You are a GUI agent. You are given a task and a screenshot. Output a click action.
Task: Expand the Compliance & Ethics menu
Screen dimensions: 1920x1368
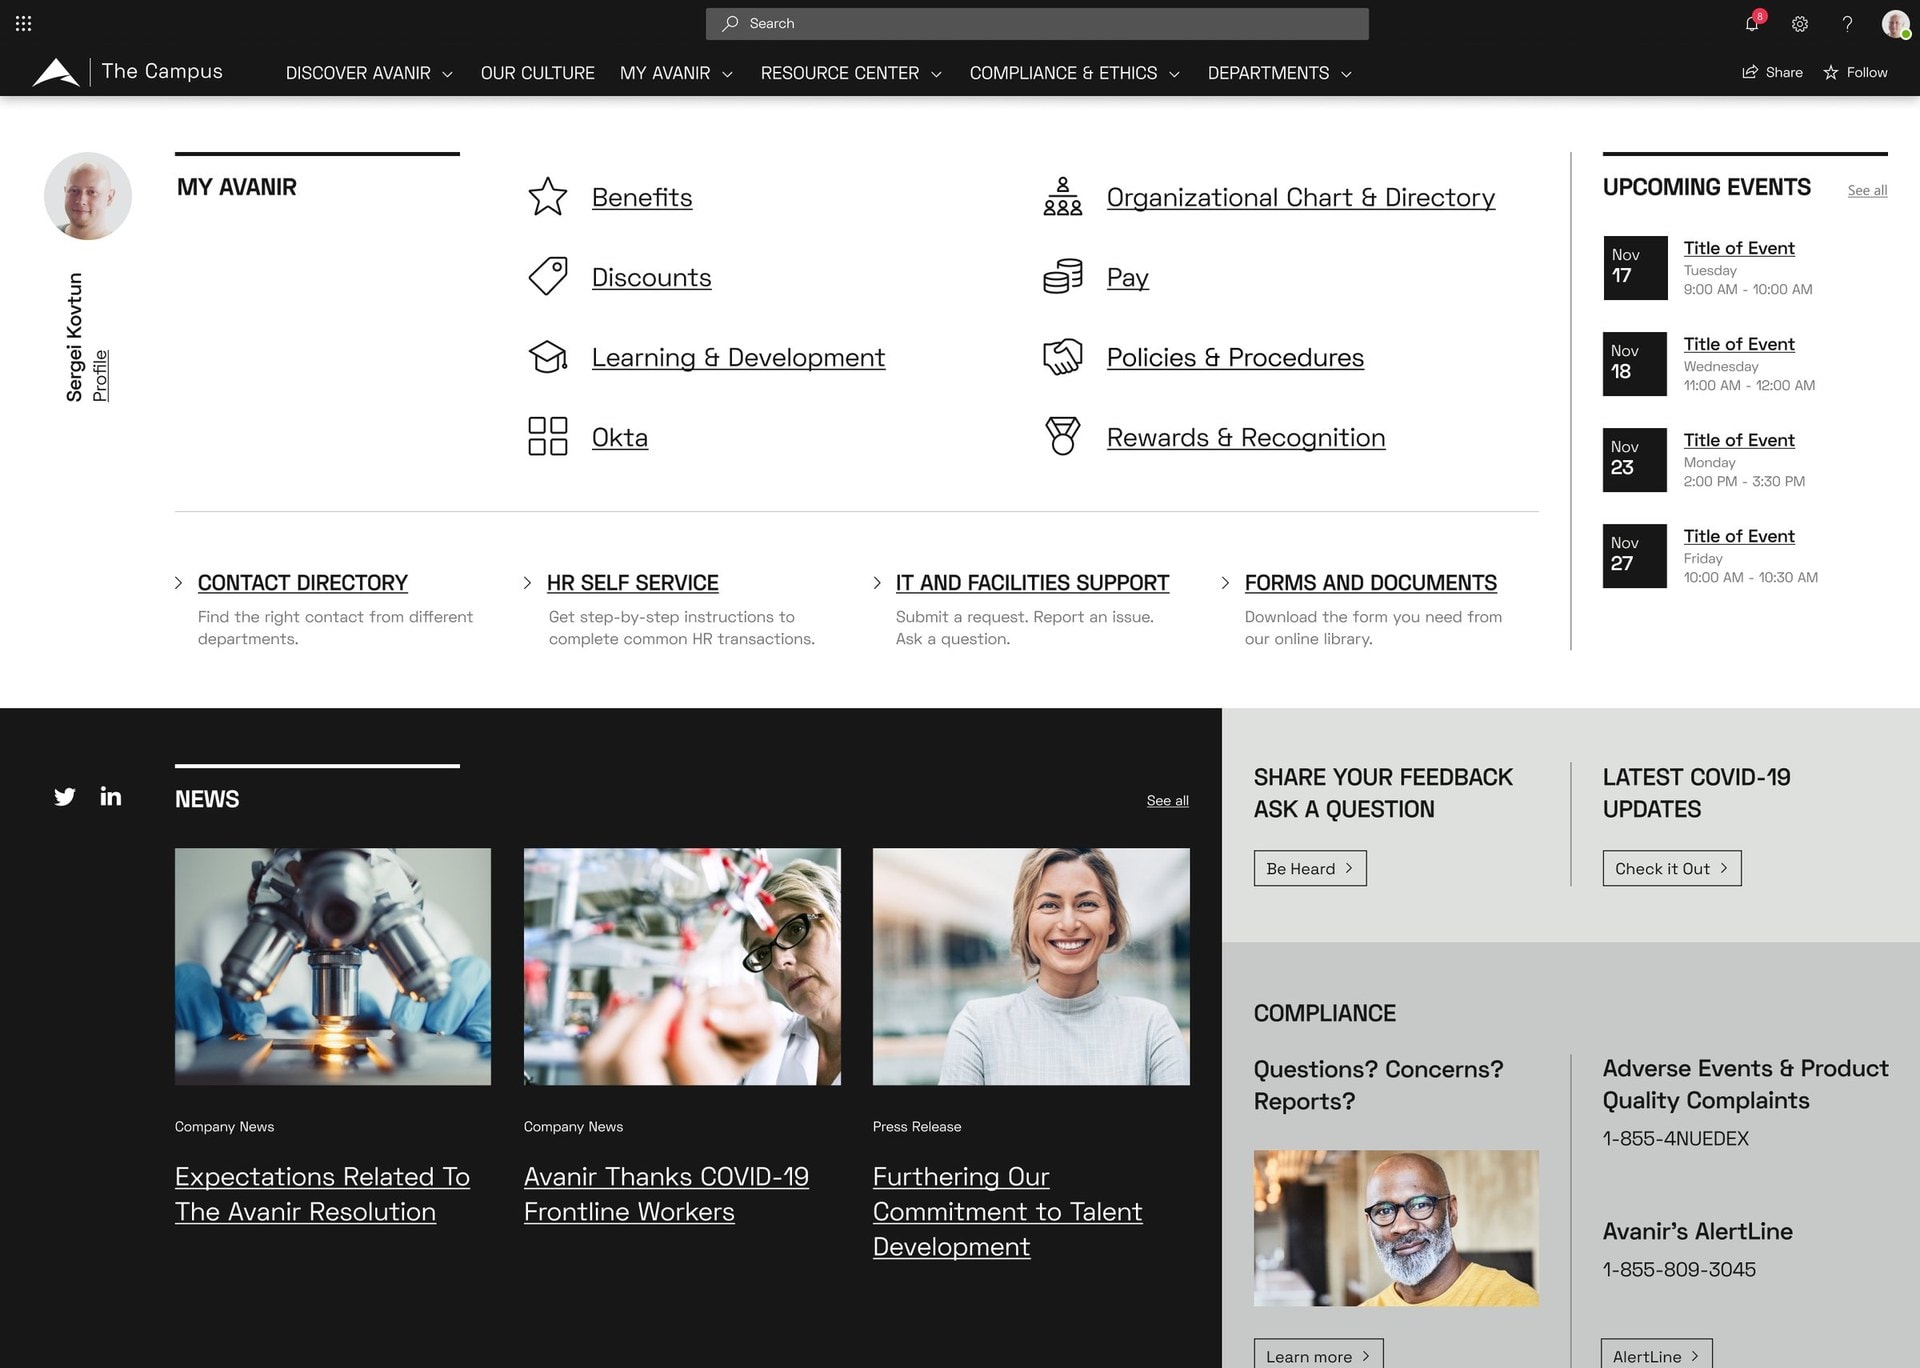coord(1075,73)
